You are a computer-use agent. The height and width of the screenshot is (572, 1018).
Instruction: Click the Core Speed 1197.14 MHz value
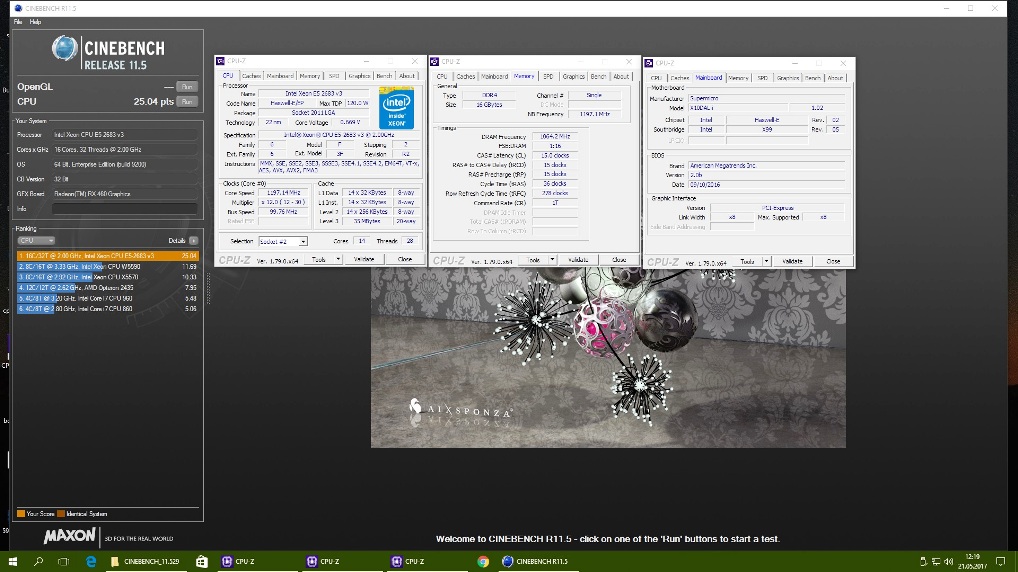tap(283, 193)
